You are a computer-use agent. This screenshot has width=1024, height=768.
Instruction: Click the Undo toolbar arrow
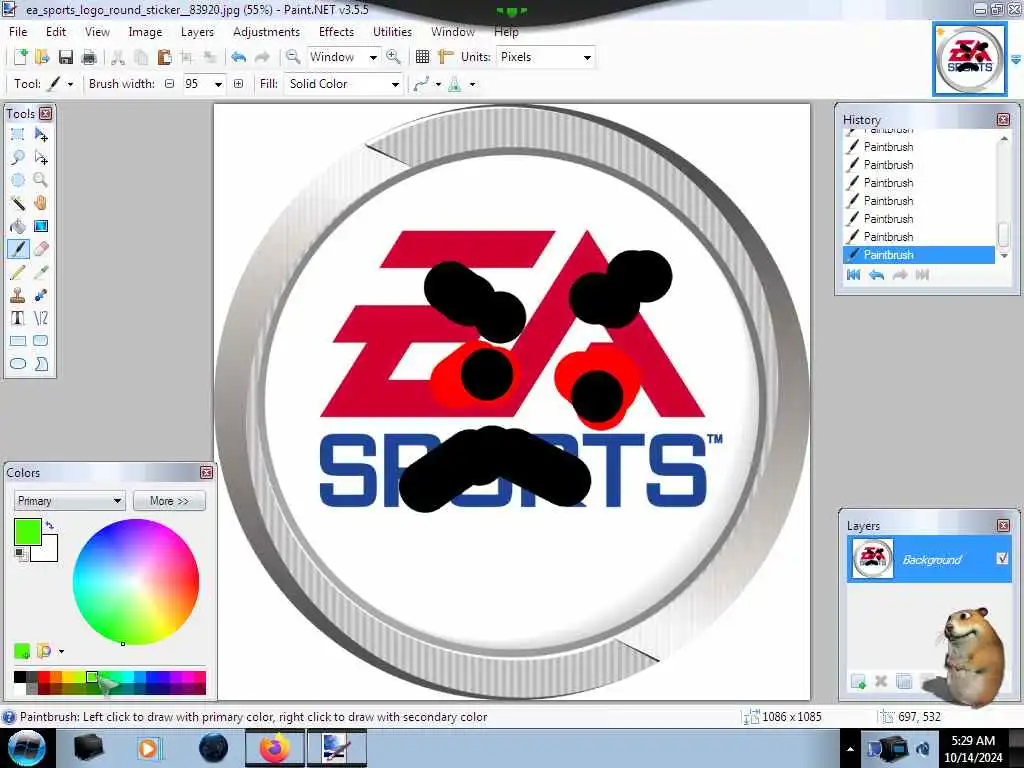[x=238, y=57]
